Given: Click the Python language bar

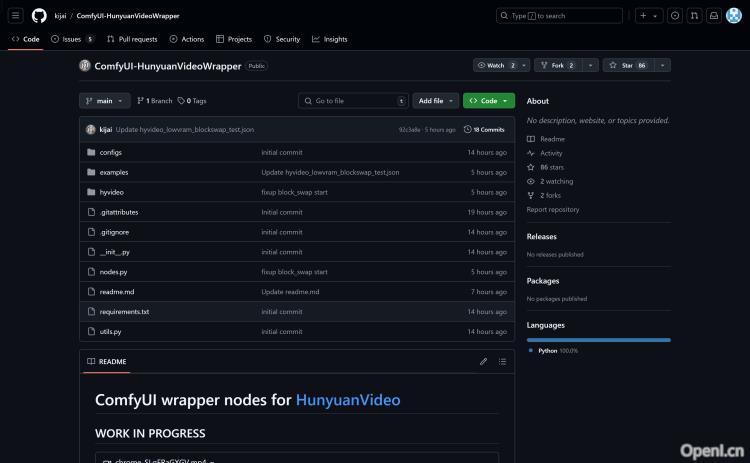Looking at the screenshot, I should pyautogui.click(x=598, y=340).
